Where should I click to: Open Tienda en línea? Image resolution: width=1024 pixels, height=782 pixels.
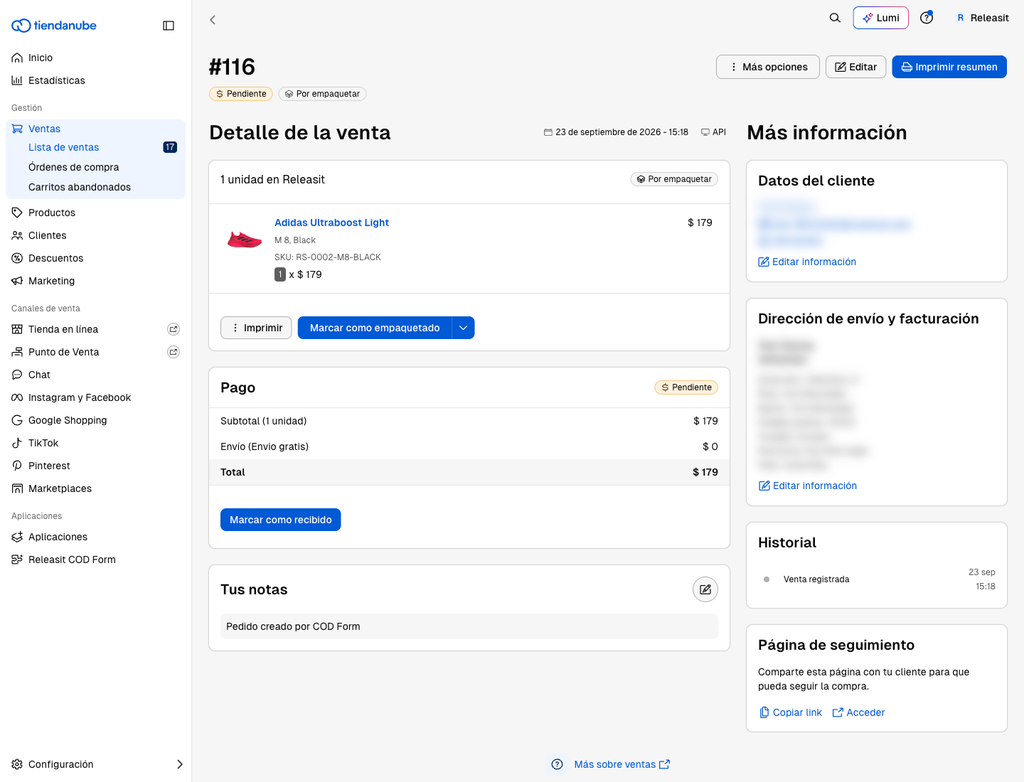tap(63, 329)
